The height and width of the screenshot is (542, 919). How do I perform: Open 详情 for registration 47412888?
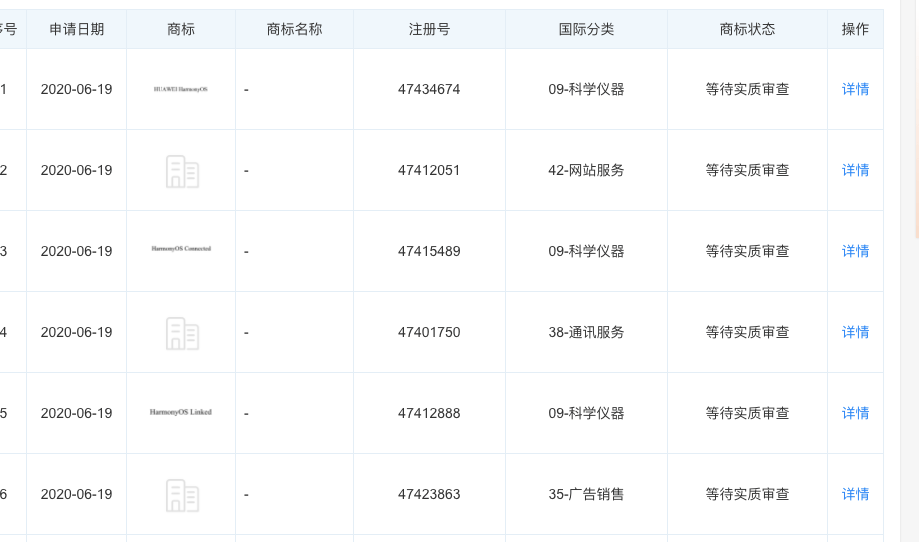855,414
